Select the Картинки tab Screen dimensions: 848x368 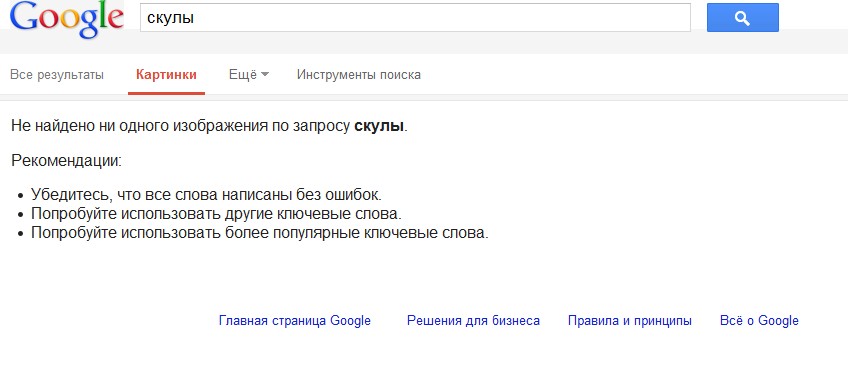tap(166, 75)
